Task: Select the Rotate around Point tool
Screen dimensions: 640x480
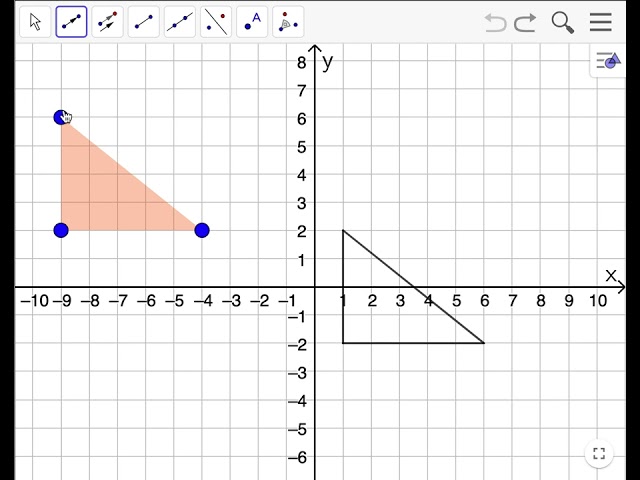Action: click(x=288, y=22)
